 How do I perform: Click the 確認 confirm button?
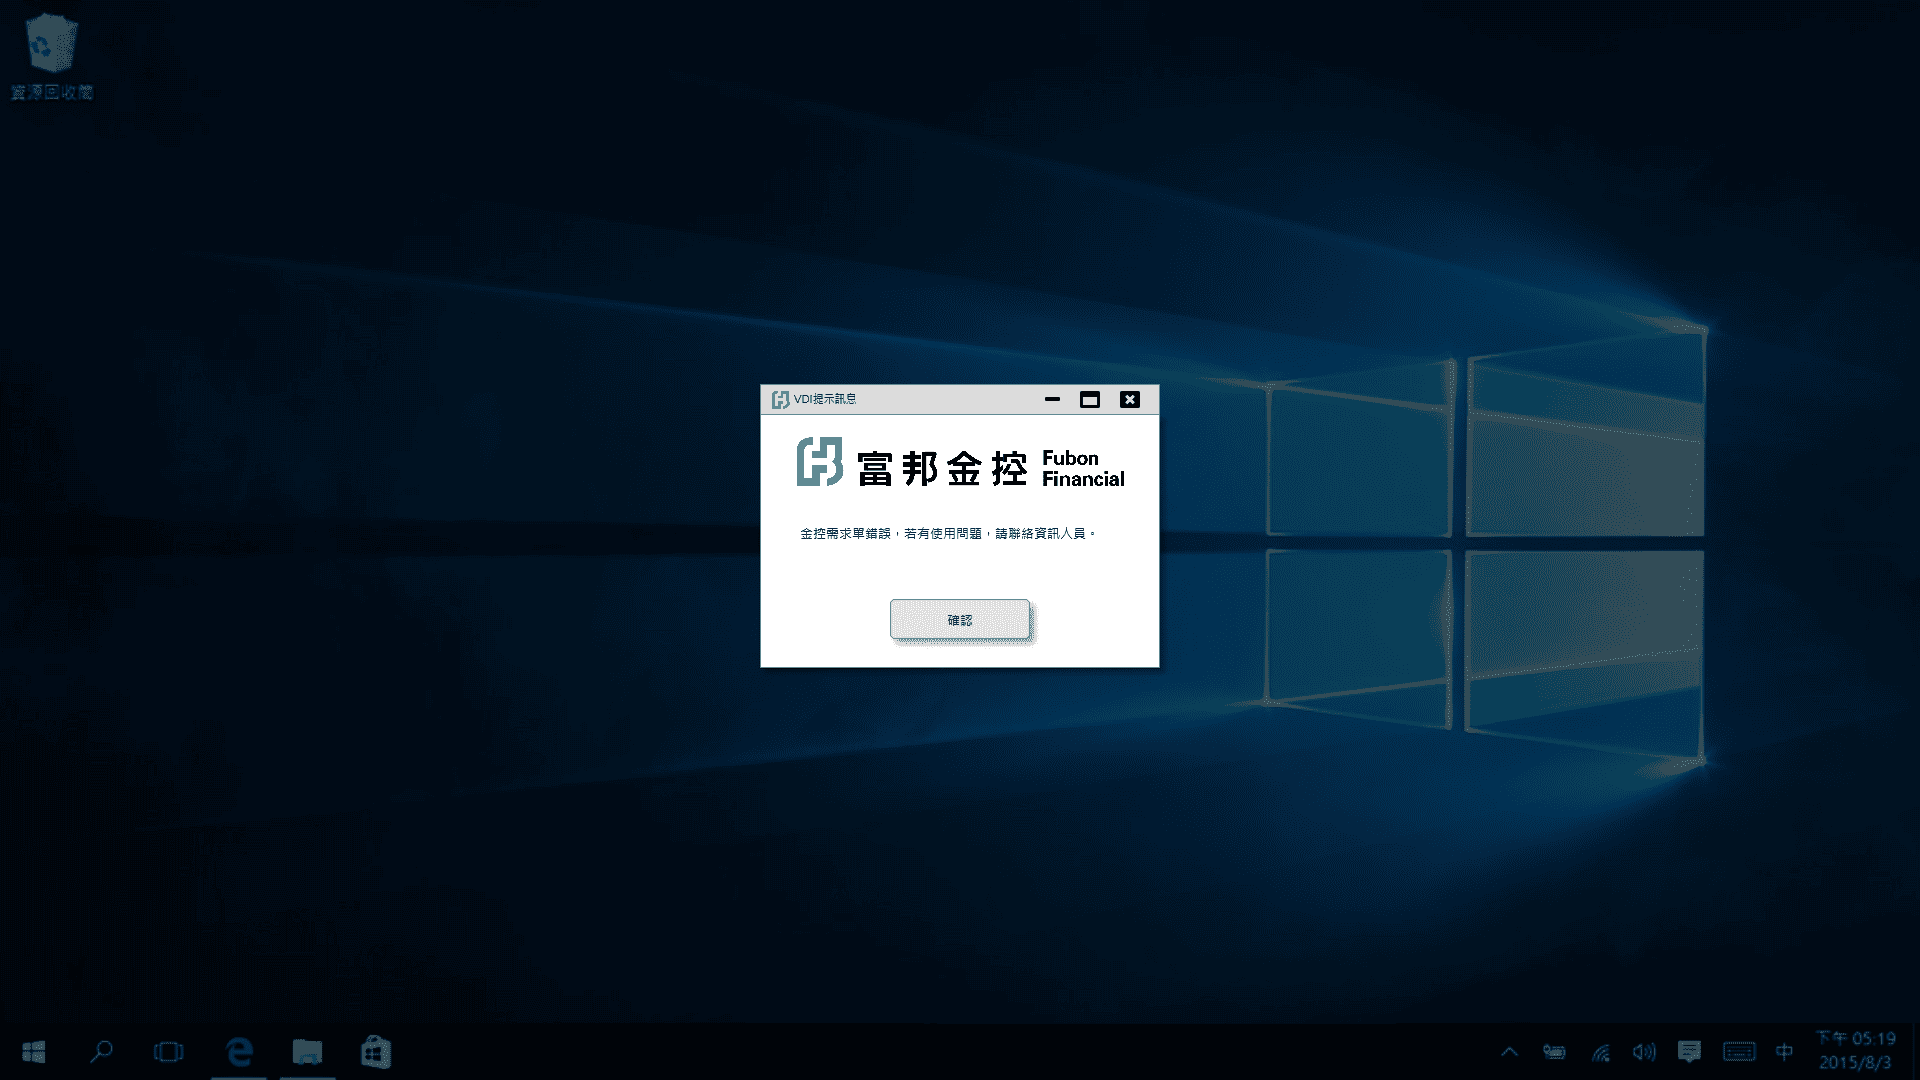(959, 619)
